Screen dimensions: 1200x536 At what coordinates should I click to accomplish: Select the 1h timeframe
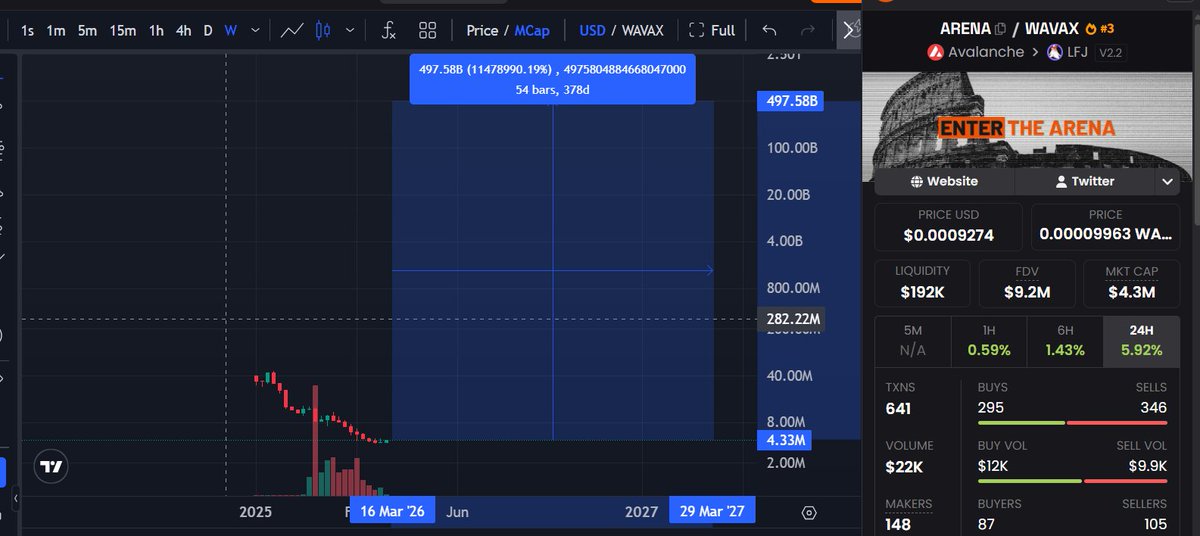click(156, 30)
